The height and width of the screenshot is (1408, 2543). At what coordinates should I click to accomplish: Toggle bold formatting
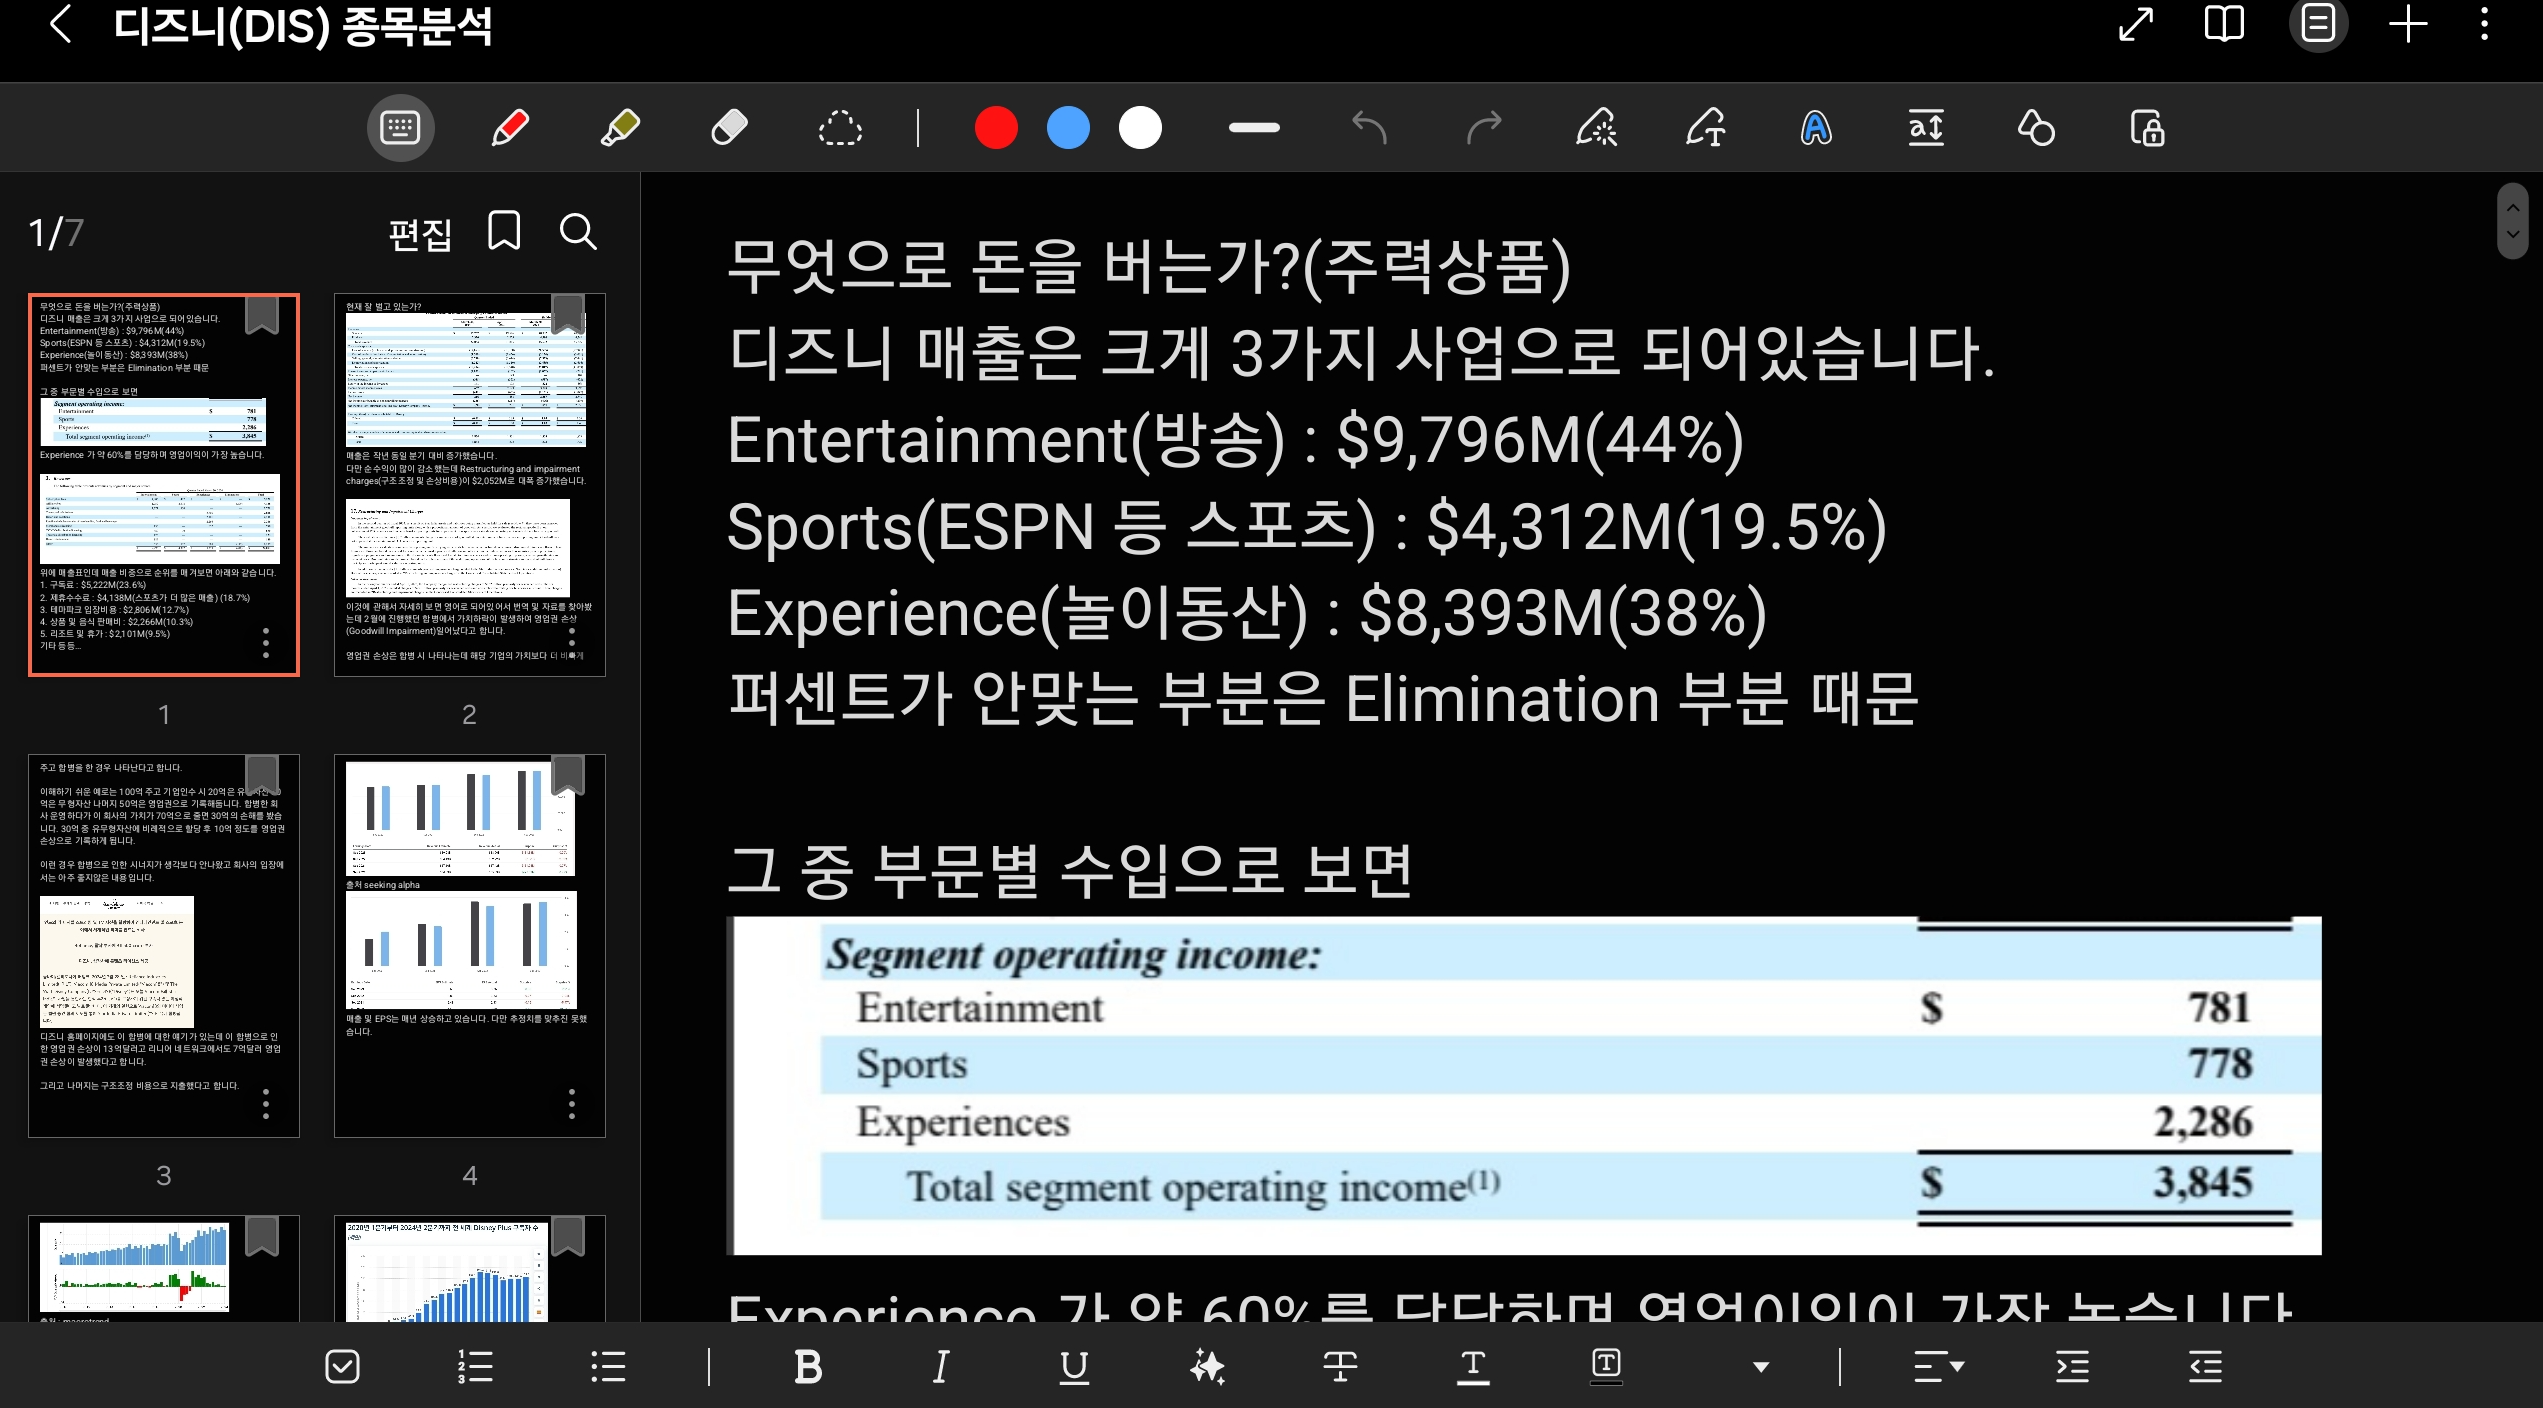[x=807, y=1366]
